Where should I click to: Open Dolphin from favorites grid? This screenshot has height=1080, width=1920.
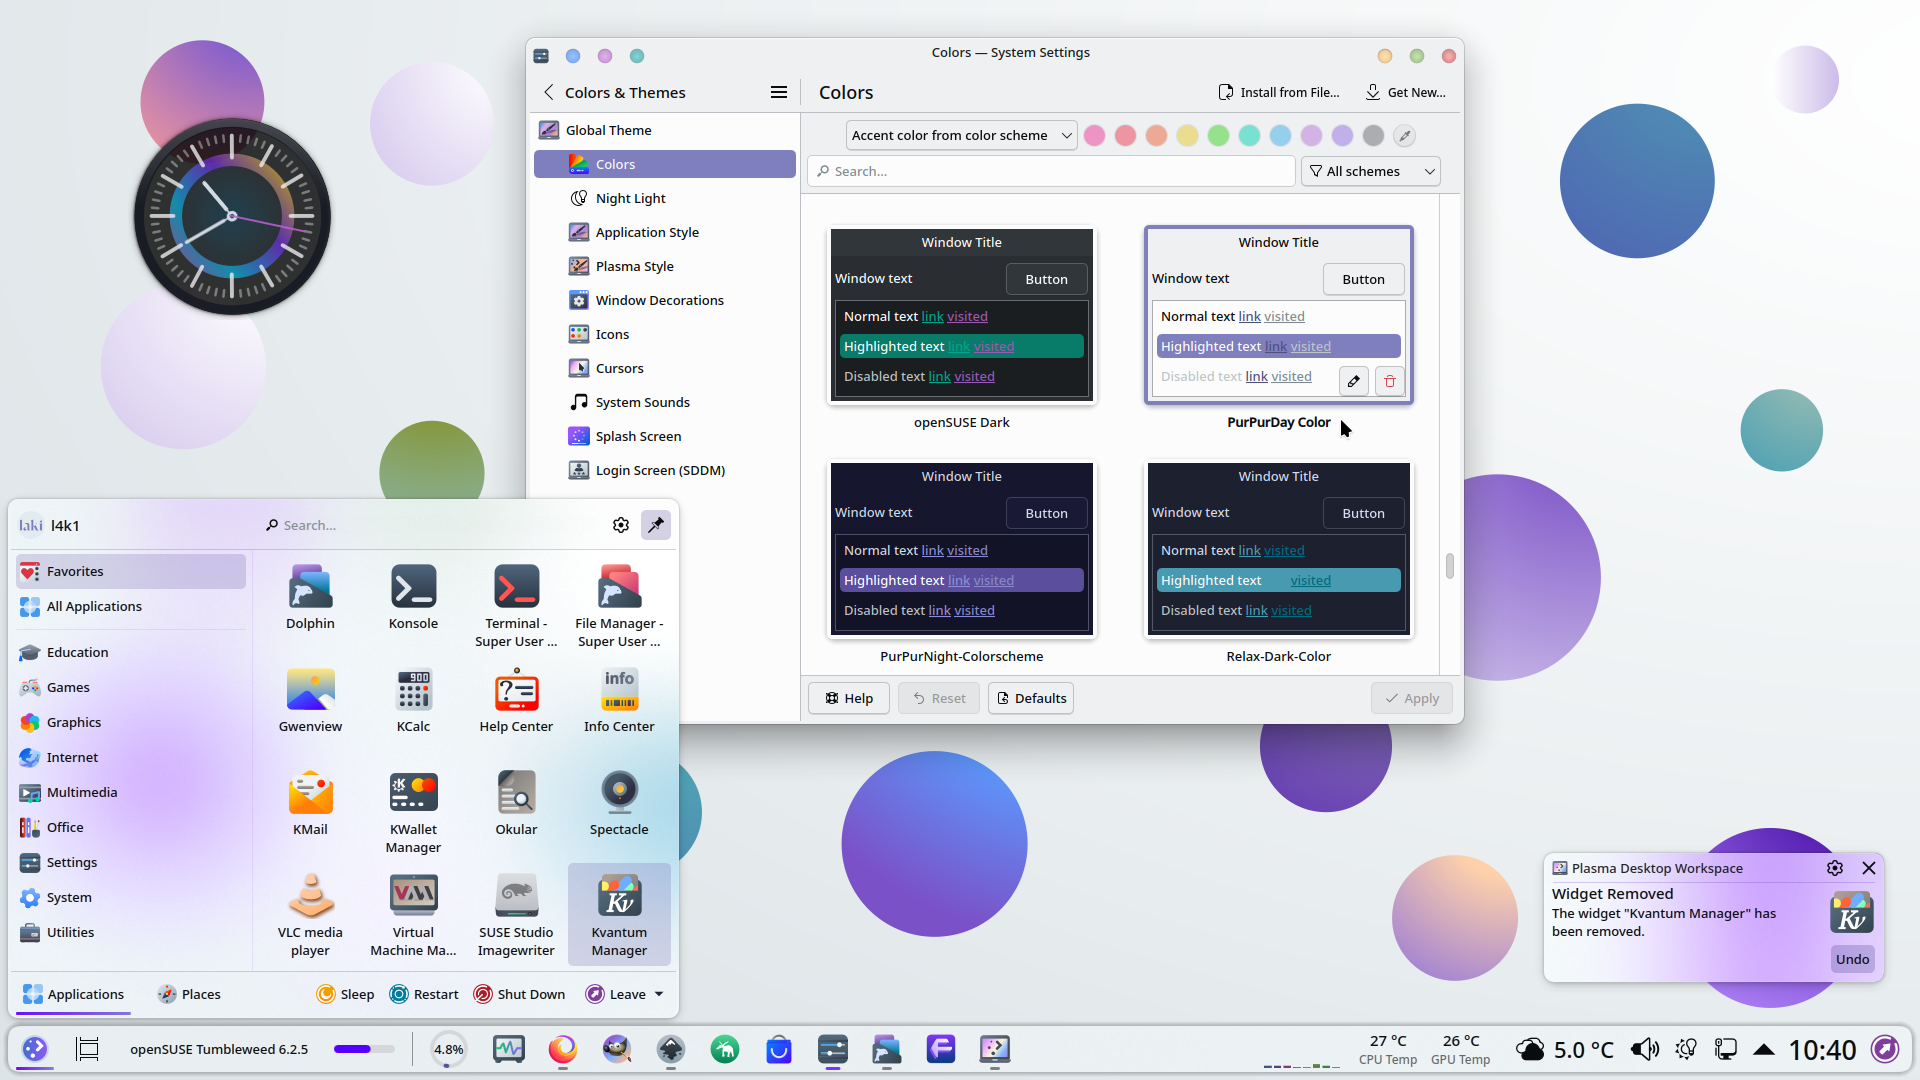click(310, 598)
